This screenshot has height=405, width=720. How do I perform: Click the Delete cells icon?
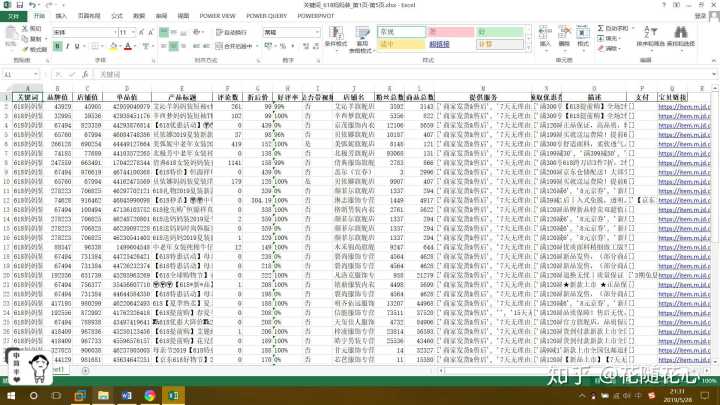[564, 33]
